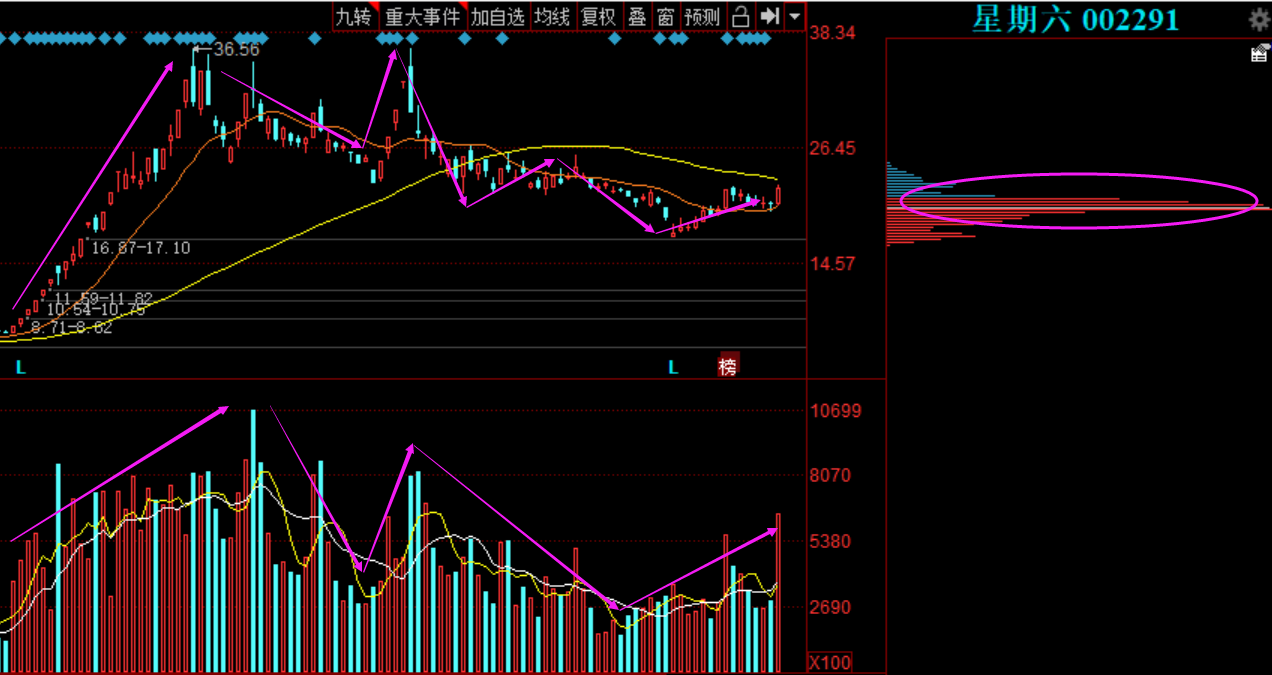Image resolution: width=1272 pixels, height=675 pixels.
Task: Open 重大事件 major events
Action: coord(423,16)
